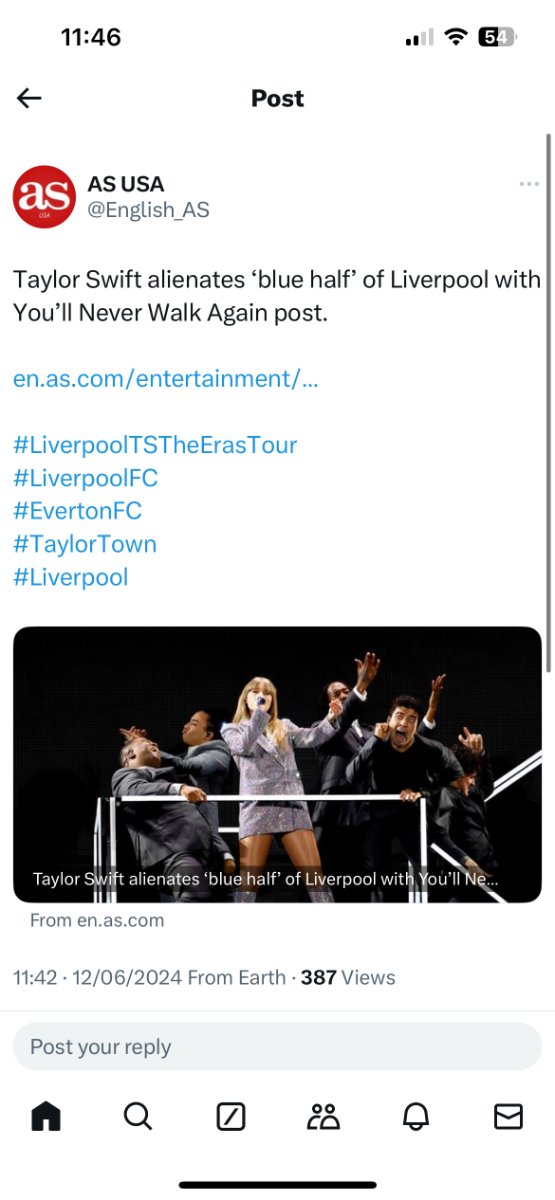Tap the #LiverpoolFC hashtag

coord(86,478)
